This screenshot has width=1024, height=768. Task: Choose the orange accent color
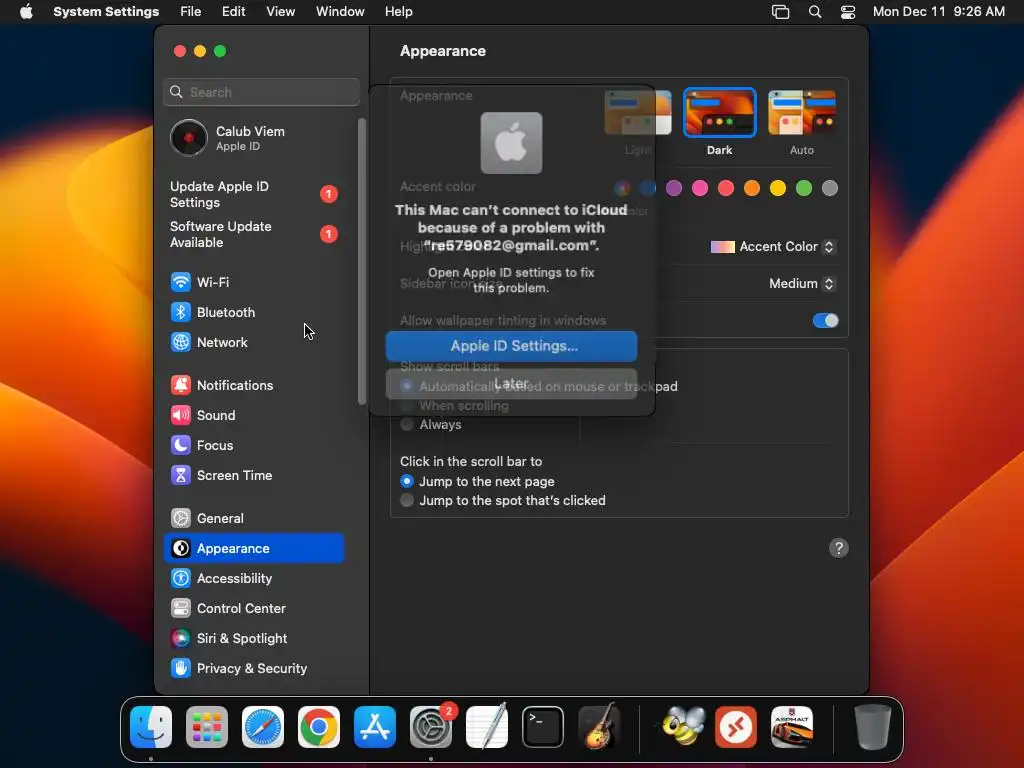tap(752, 189)
